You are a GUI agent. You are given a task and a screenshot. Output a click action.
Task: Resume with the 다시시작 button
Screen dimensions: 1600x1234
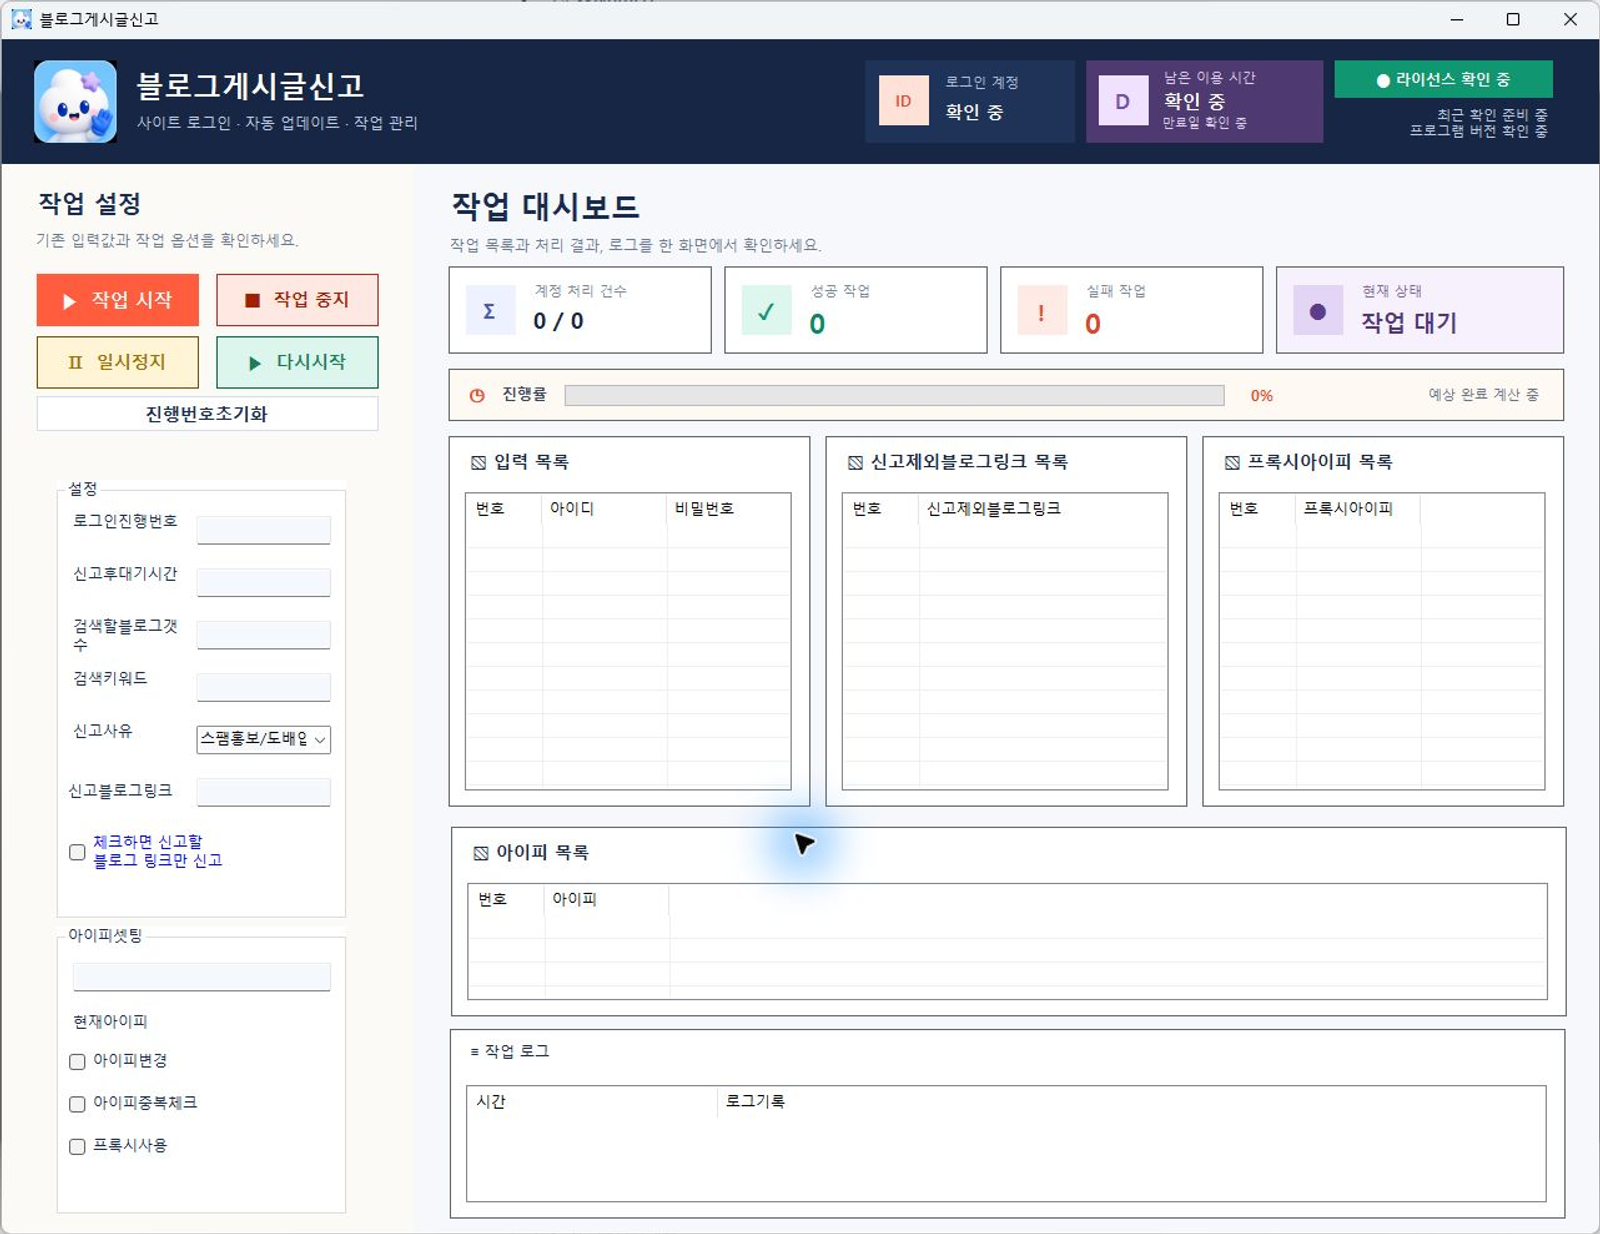(x=297, y=362)
